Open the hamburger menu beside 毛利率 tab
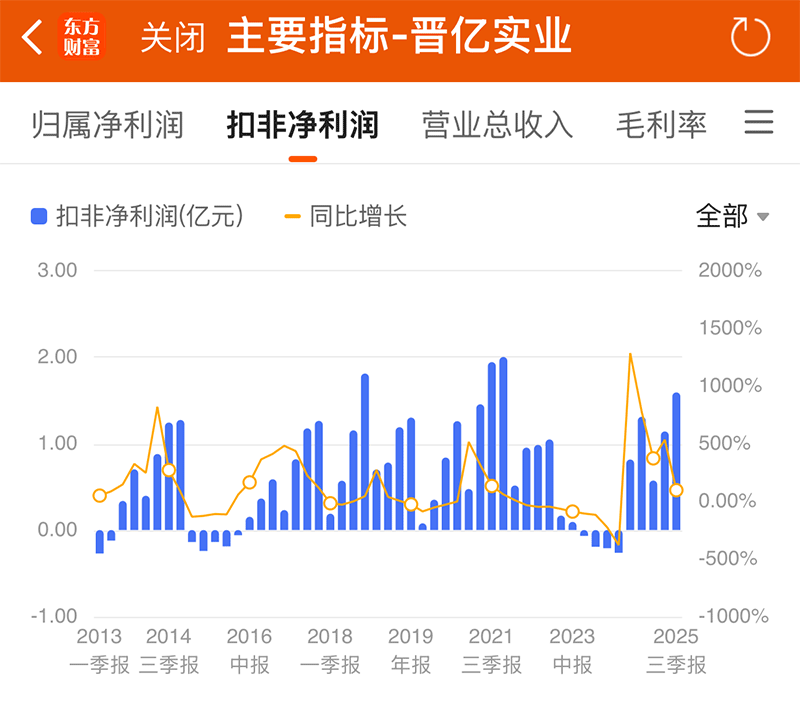The height and width of the screenshot is (702, 800). point(759,123)
